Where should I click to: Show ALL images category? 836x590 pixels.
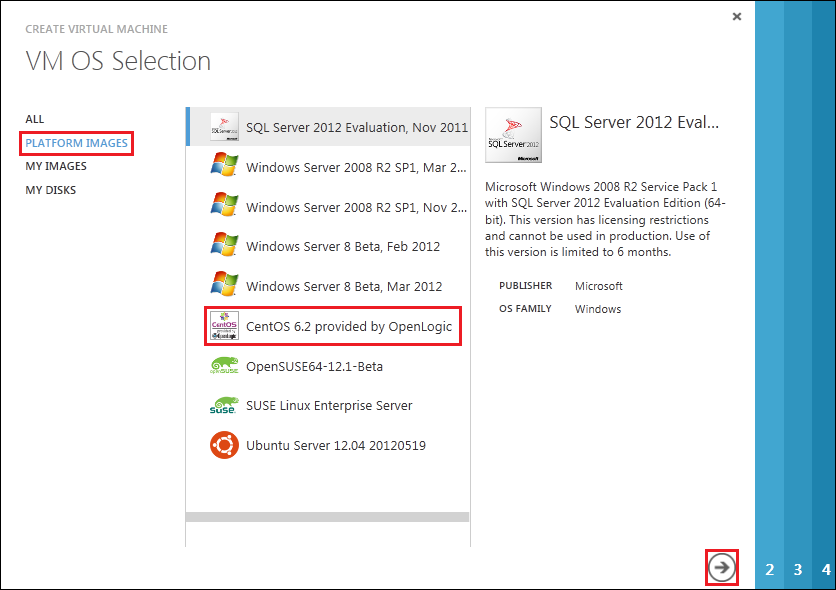[35, 119]
